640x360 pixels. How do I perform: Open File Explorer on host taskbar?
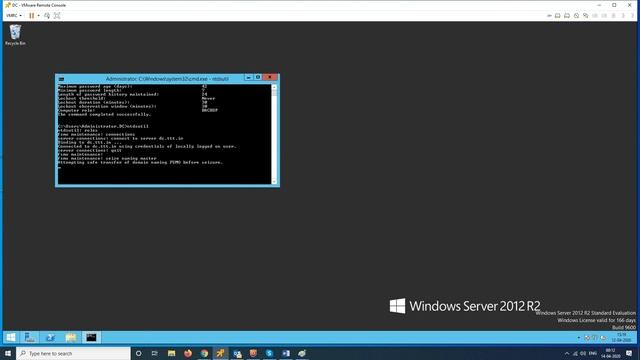coord(171,353)
